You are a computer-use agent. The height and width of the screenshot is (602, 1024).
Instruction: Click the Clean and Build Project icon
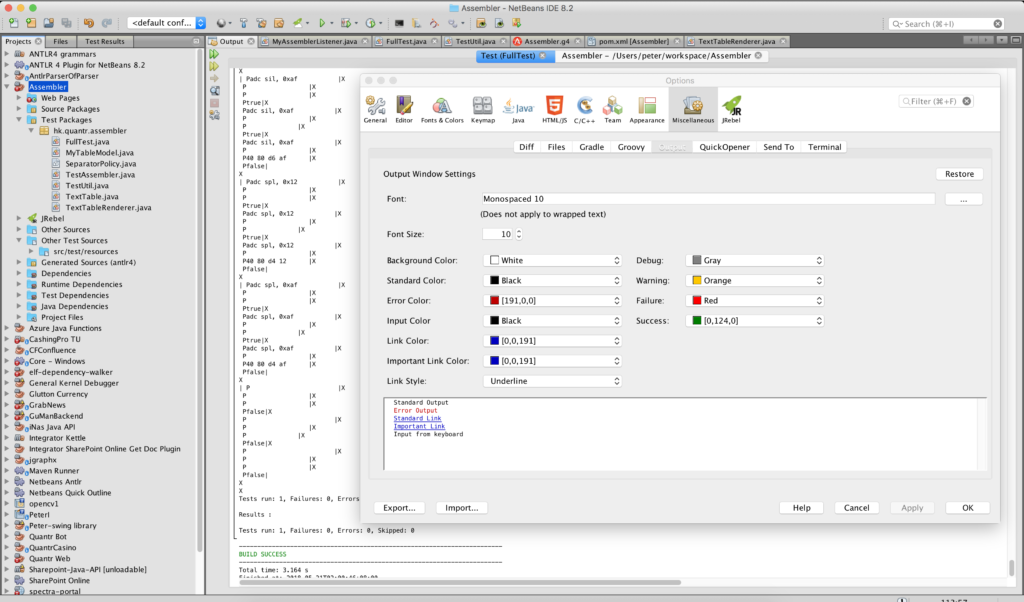point(261,24)
